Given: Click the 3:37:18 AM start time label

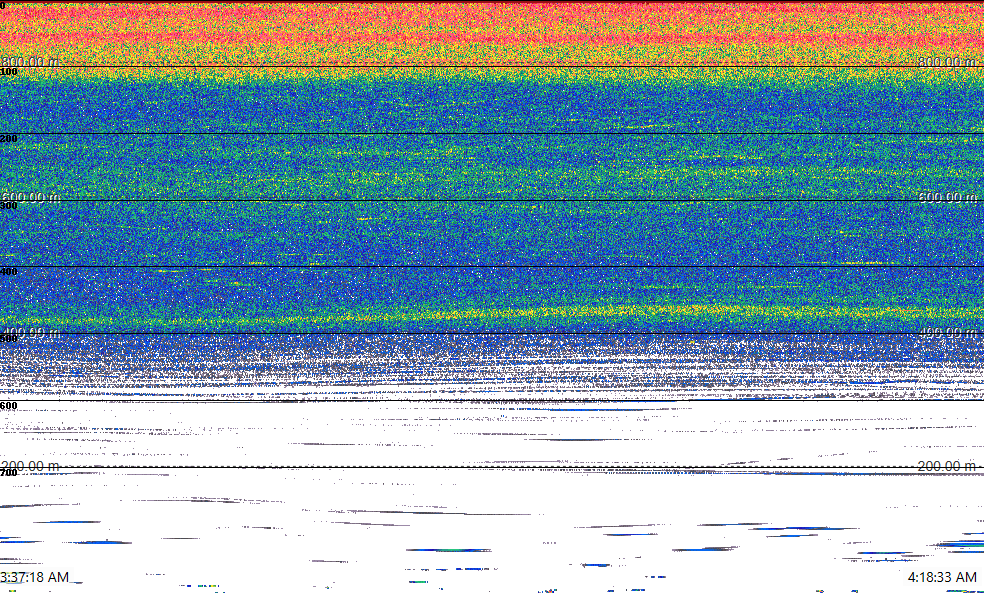Looking at the screenshot, I should coord(35,577).
